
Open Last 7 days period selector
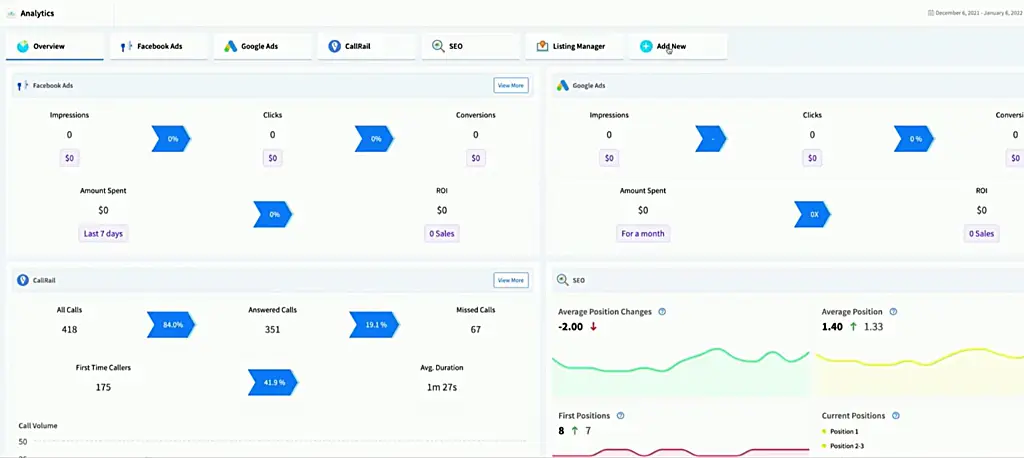click(x=104, y=233)
